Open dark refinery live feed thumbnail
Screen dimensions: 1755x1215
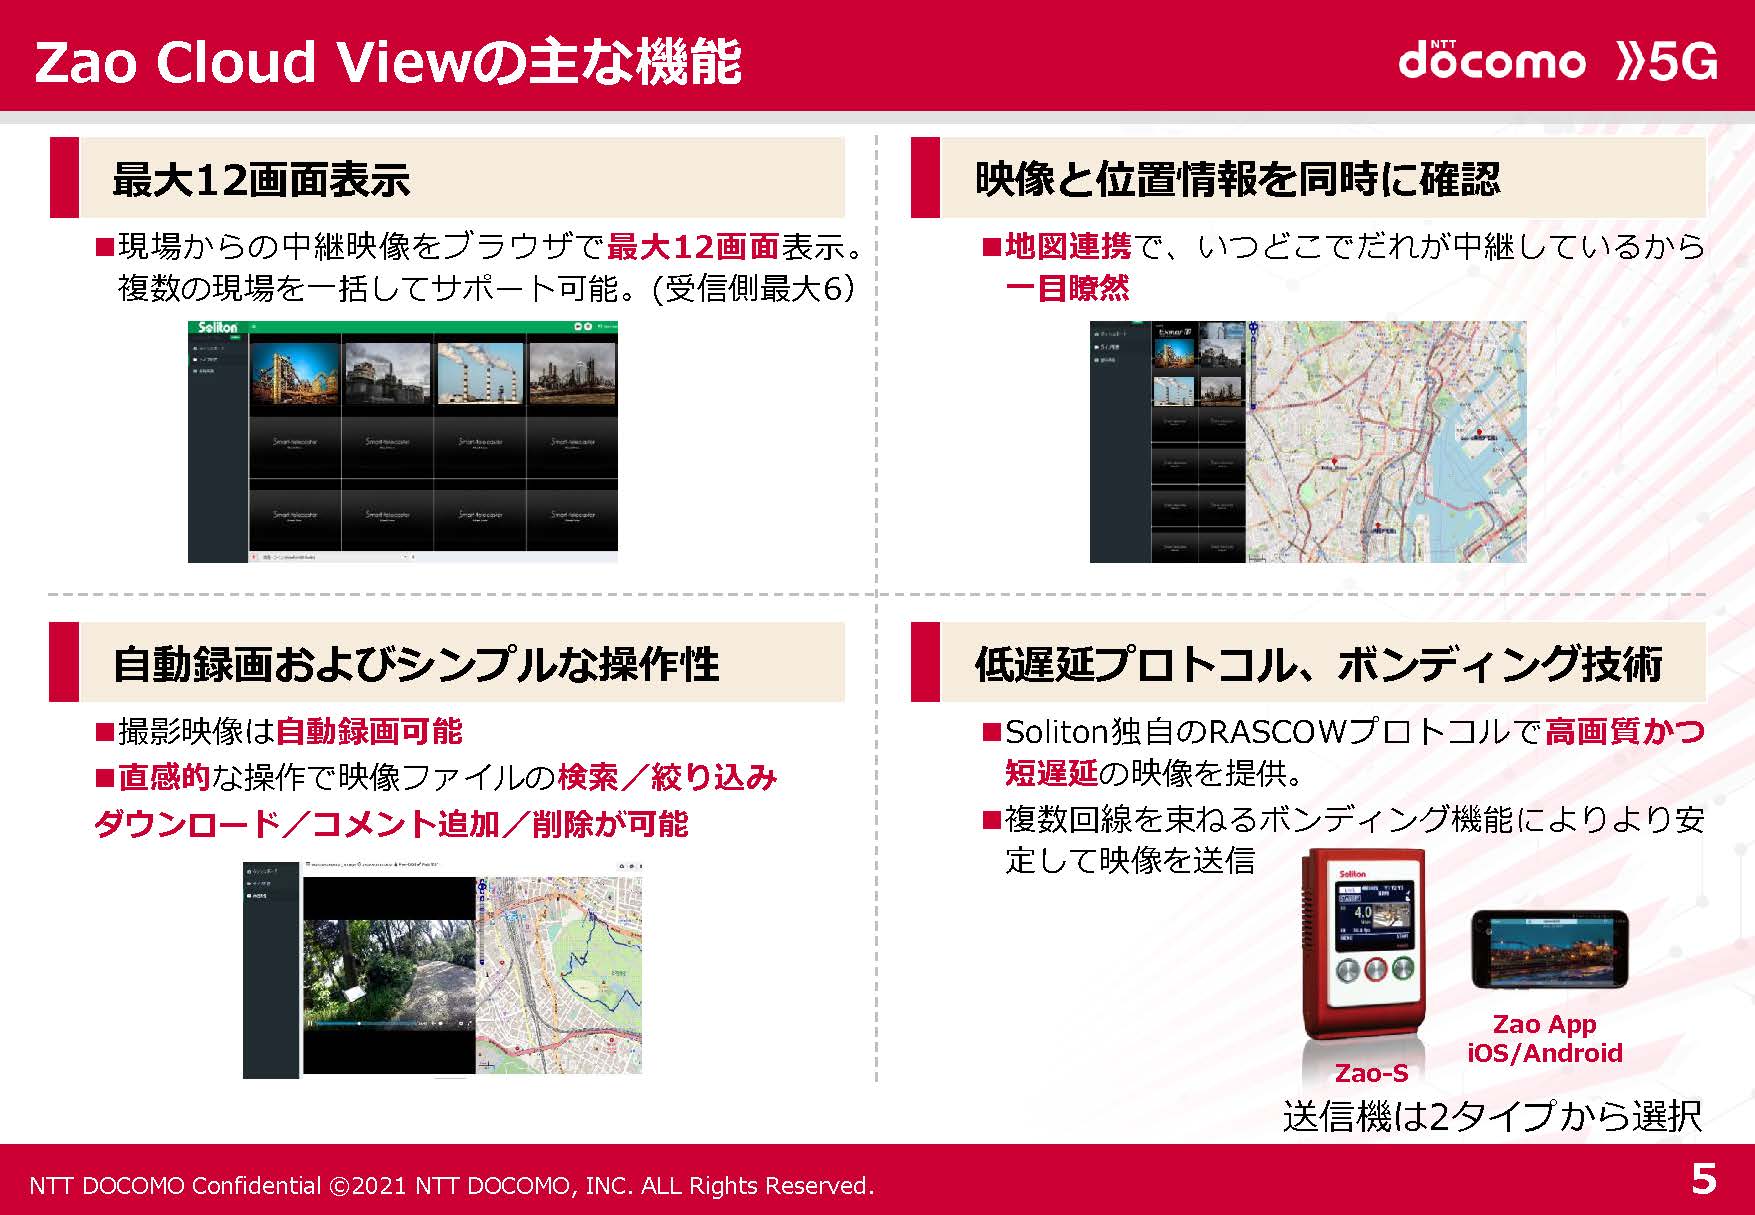point(572,373)
